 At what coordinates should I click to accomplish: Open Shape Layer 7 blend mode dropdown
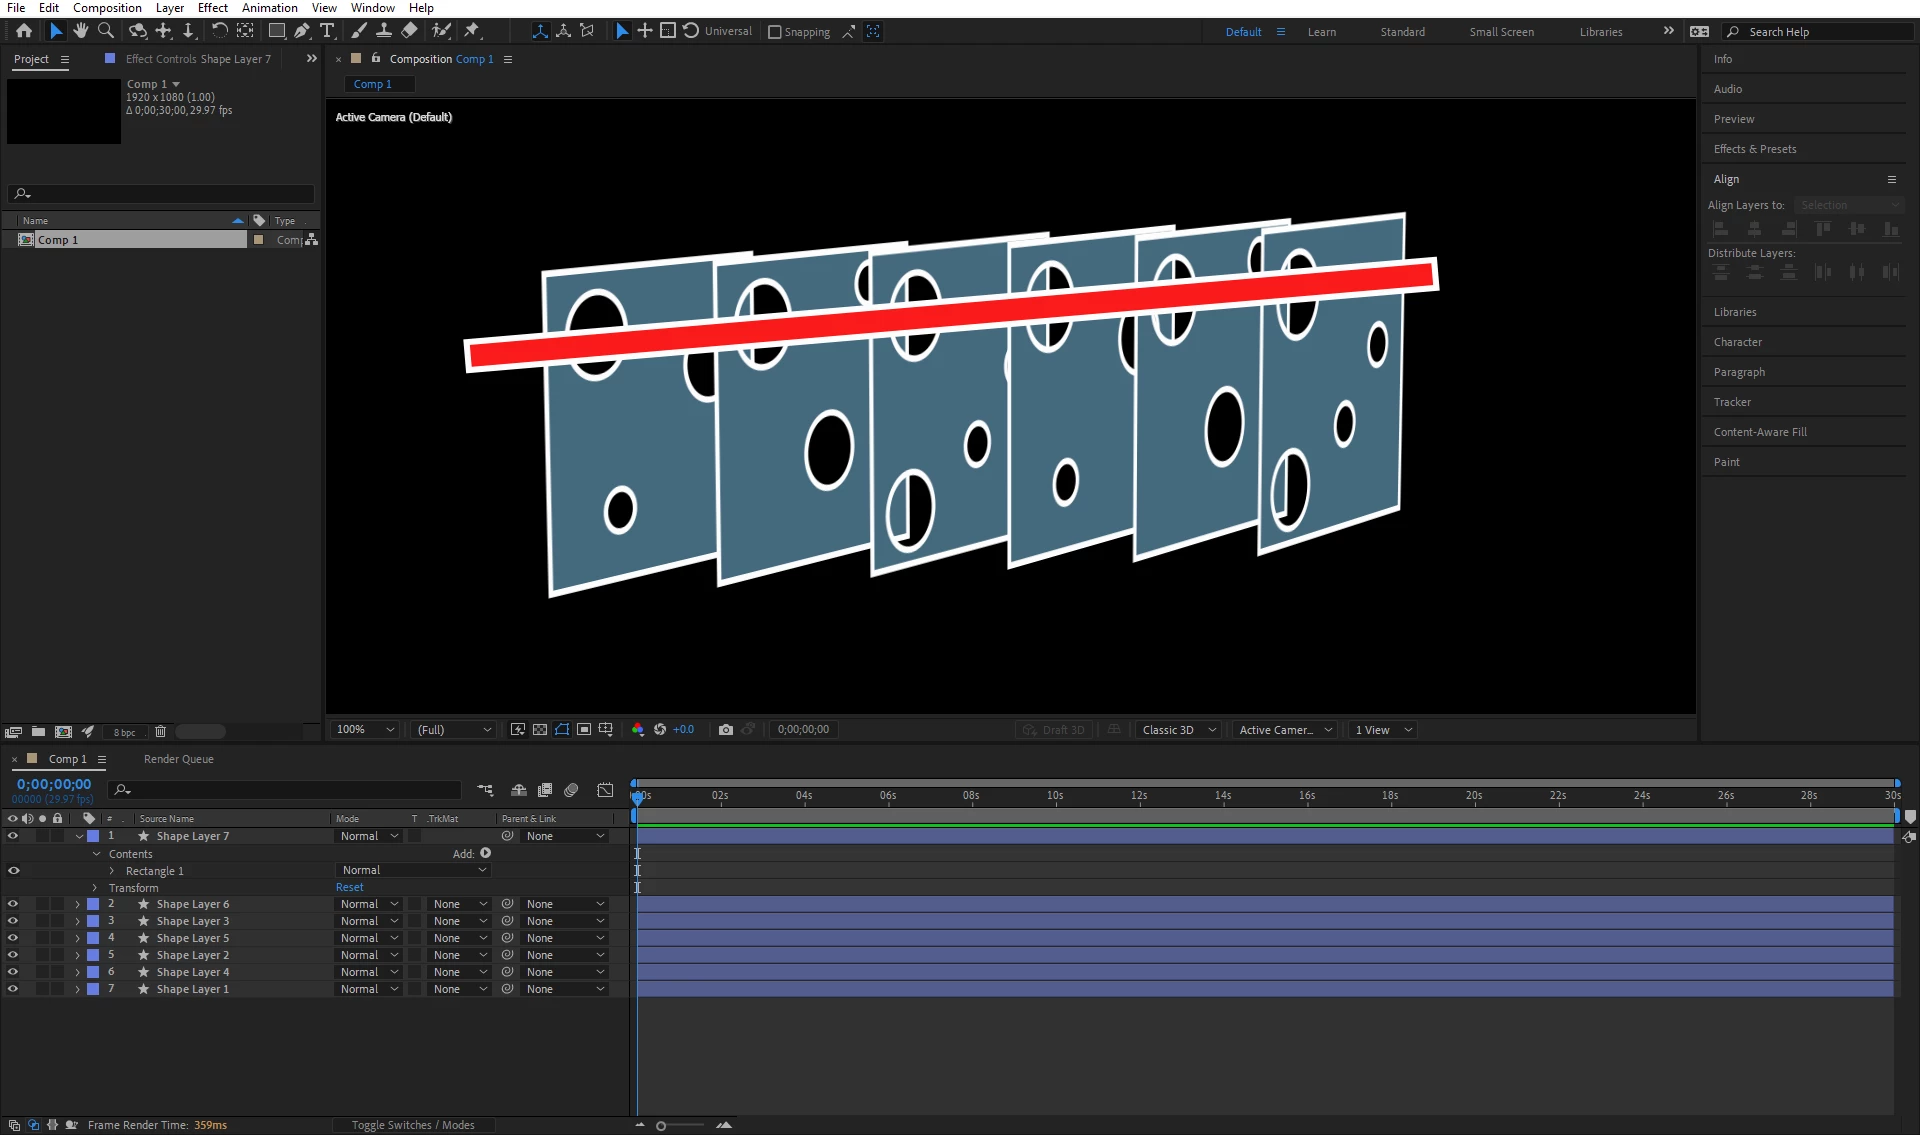click(x=368, y=836)
